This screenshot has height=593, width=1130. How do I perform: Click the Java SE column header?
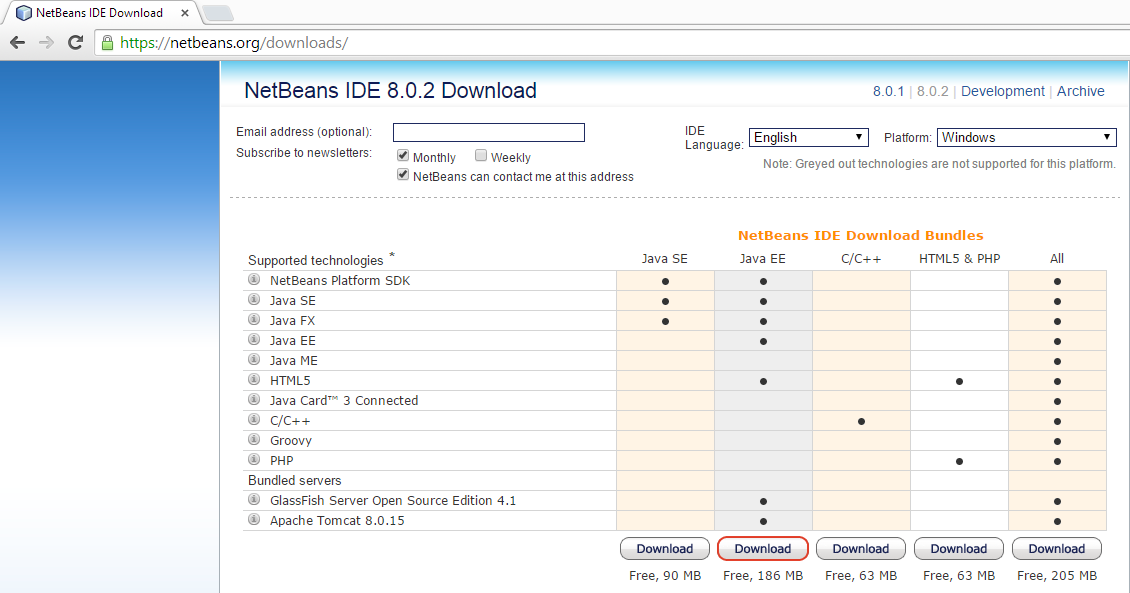coord(664,259)
